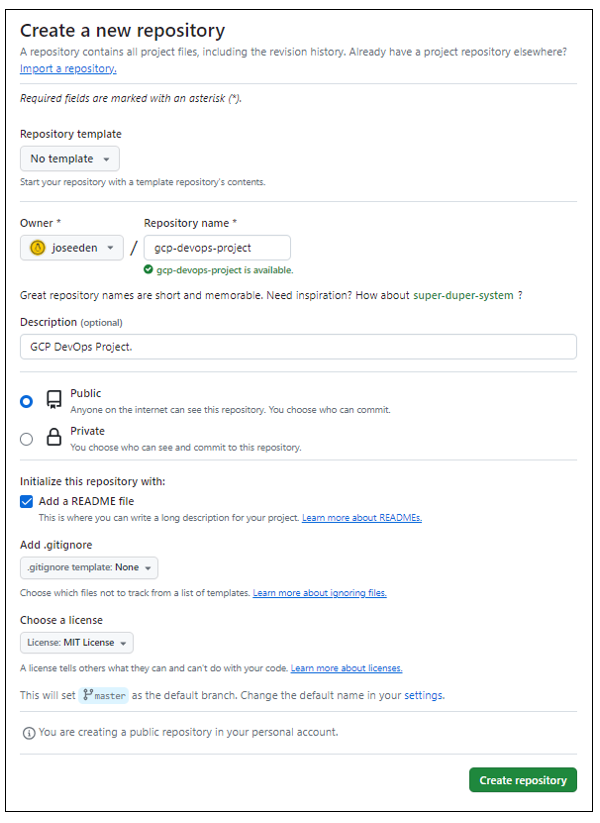Open the No template dropdown
The height and width of the screenshot is (823, 600).
[70, 159]
